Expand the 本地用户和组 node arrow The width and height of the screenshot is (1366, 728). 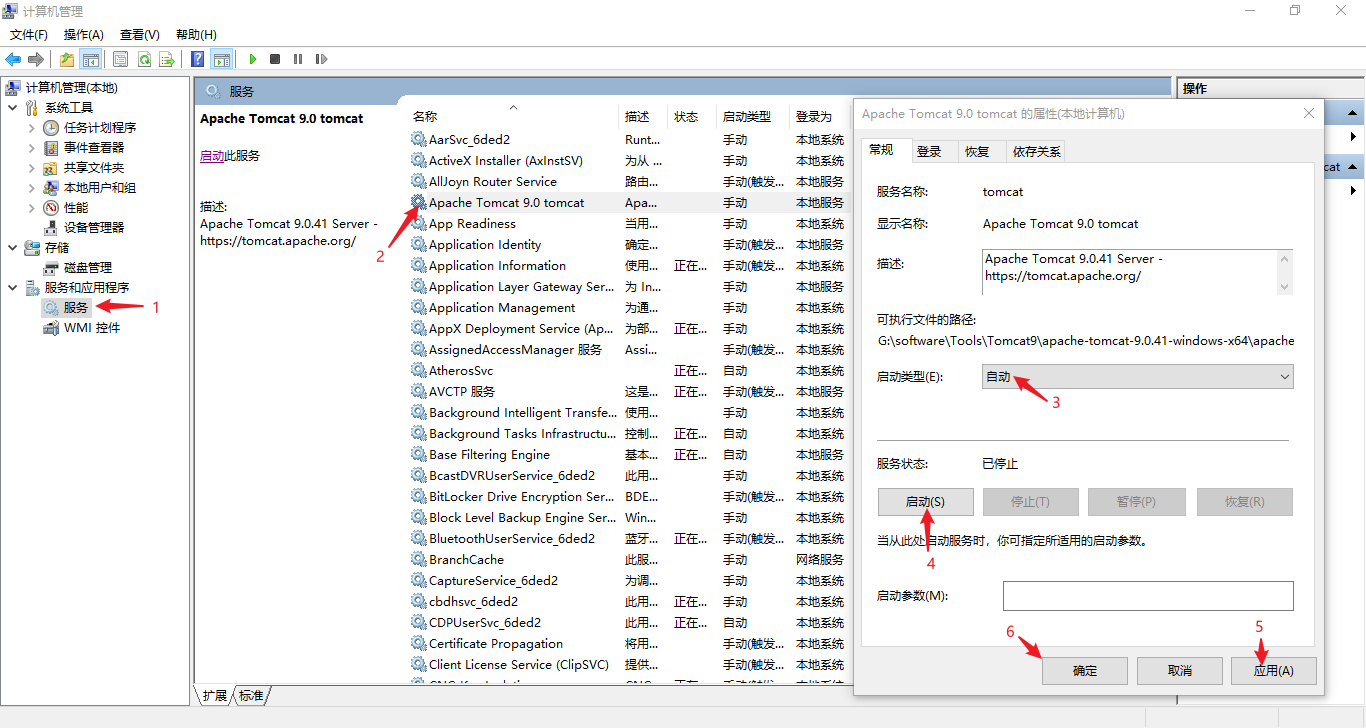(x=31, y=187)
